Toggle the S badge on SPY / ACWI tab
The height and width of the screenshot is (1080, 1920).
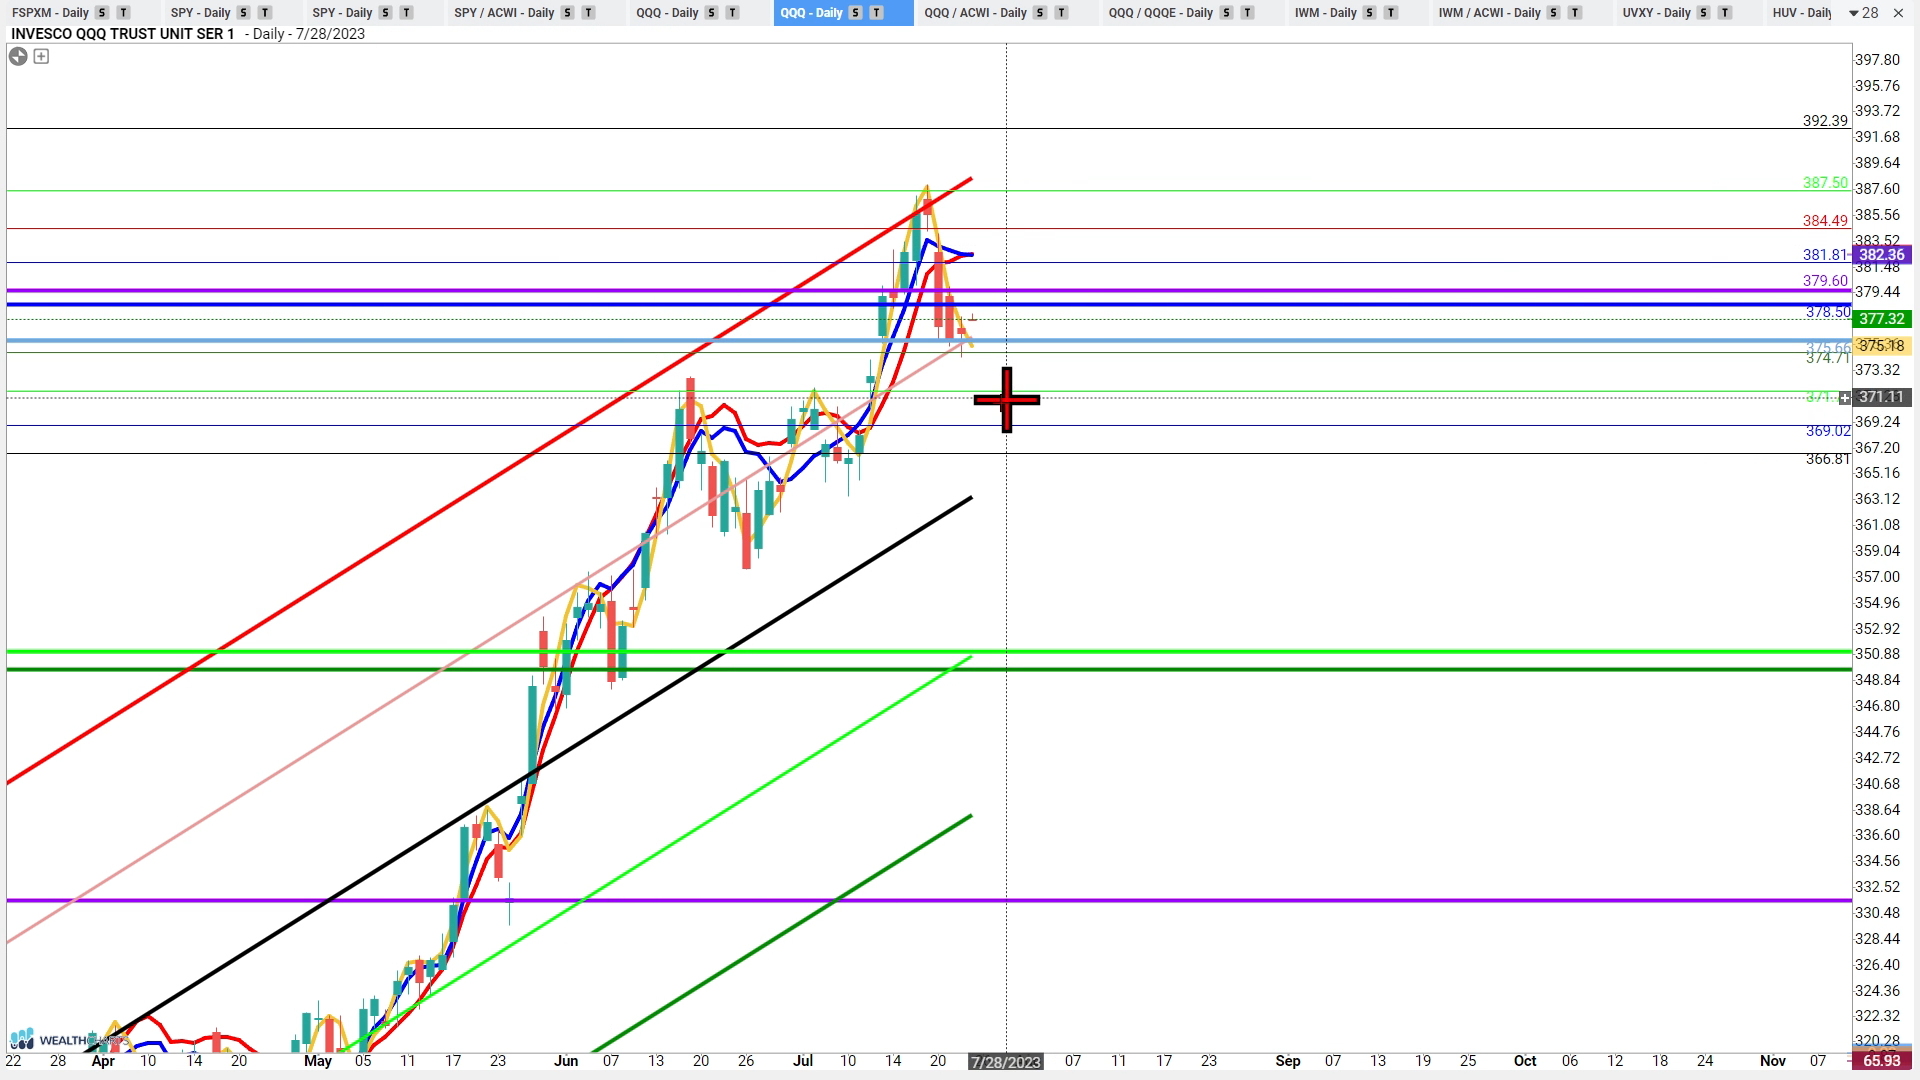pyautogui.click(x=568, y=13)
